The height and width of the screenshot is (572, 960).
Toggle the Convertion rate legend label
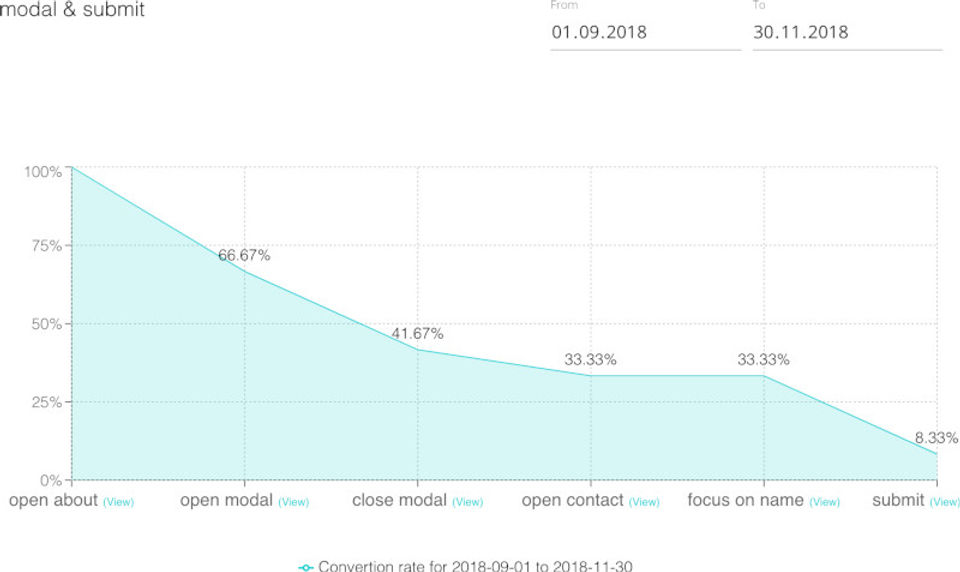[475, 567]
